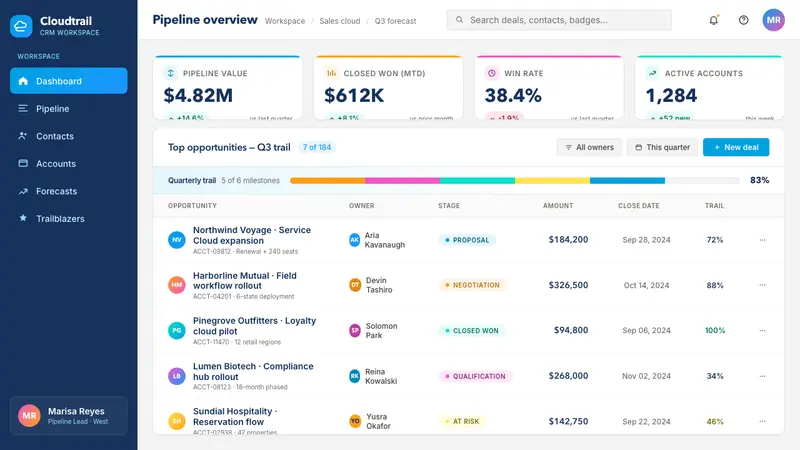The image size is (800, 450).
Task: Open Contacts in sidebar
Action: 68,136
